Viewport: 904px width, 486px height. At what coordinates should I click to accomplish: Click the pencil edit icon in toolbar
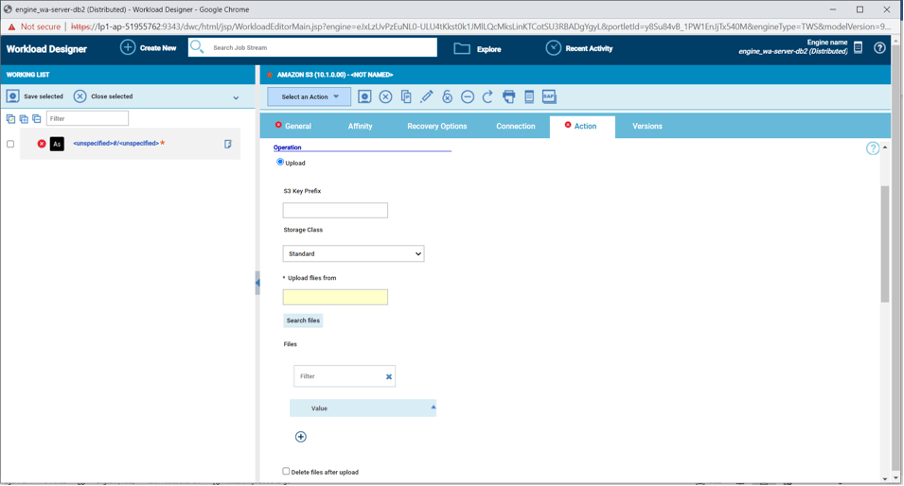pos(426,97)
